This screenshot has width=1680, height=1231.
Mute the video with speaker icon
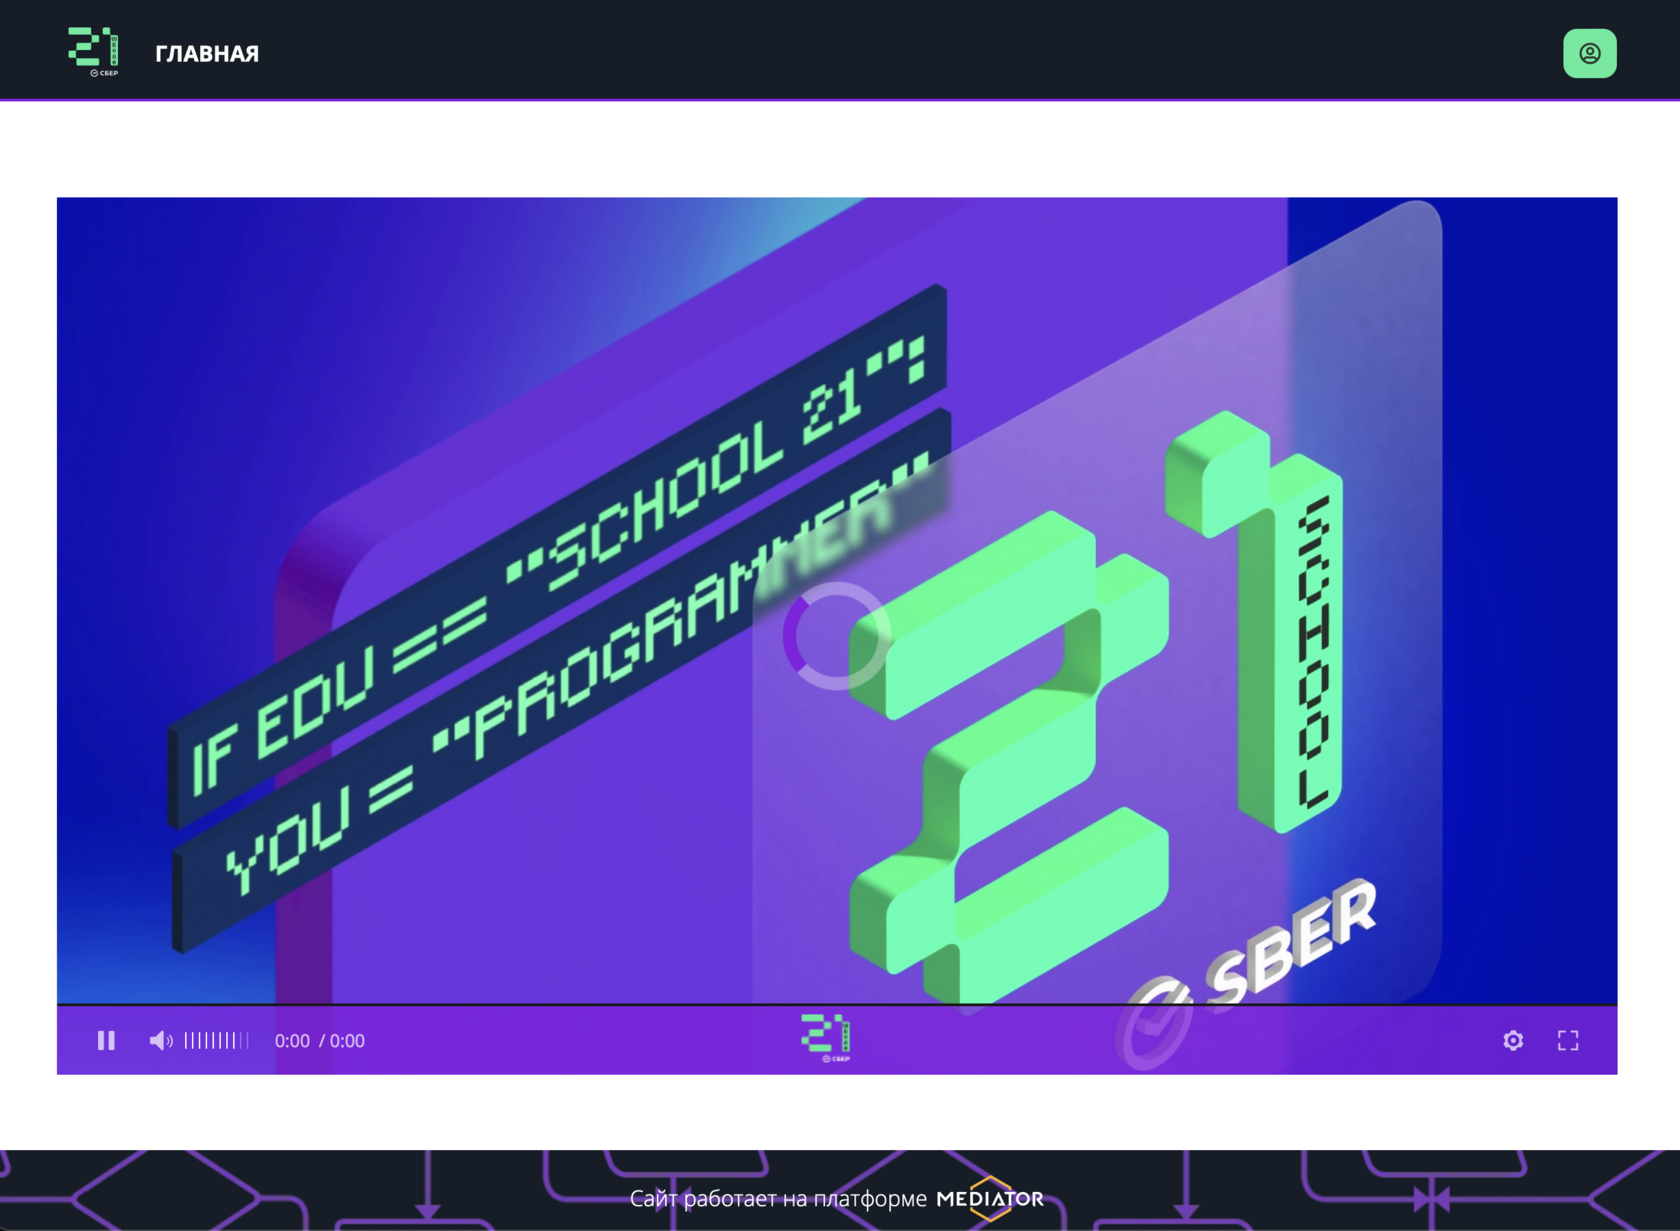coord(160,1041)
